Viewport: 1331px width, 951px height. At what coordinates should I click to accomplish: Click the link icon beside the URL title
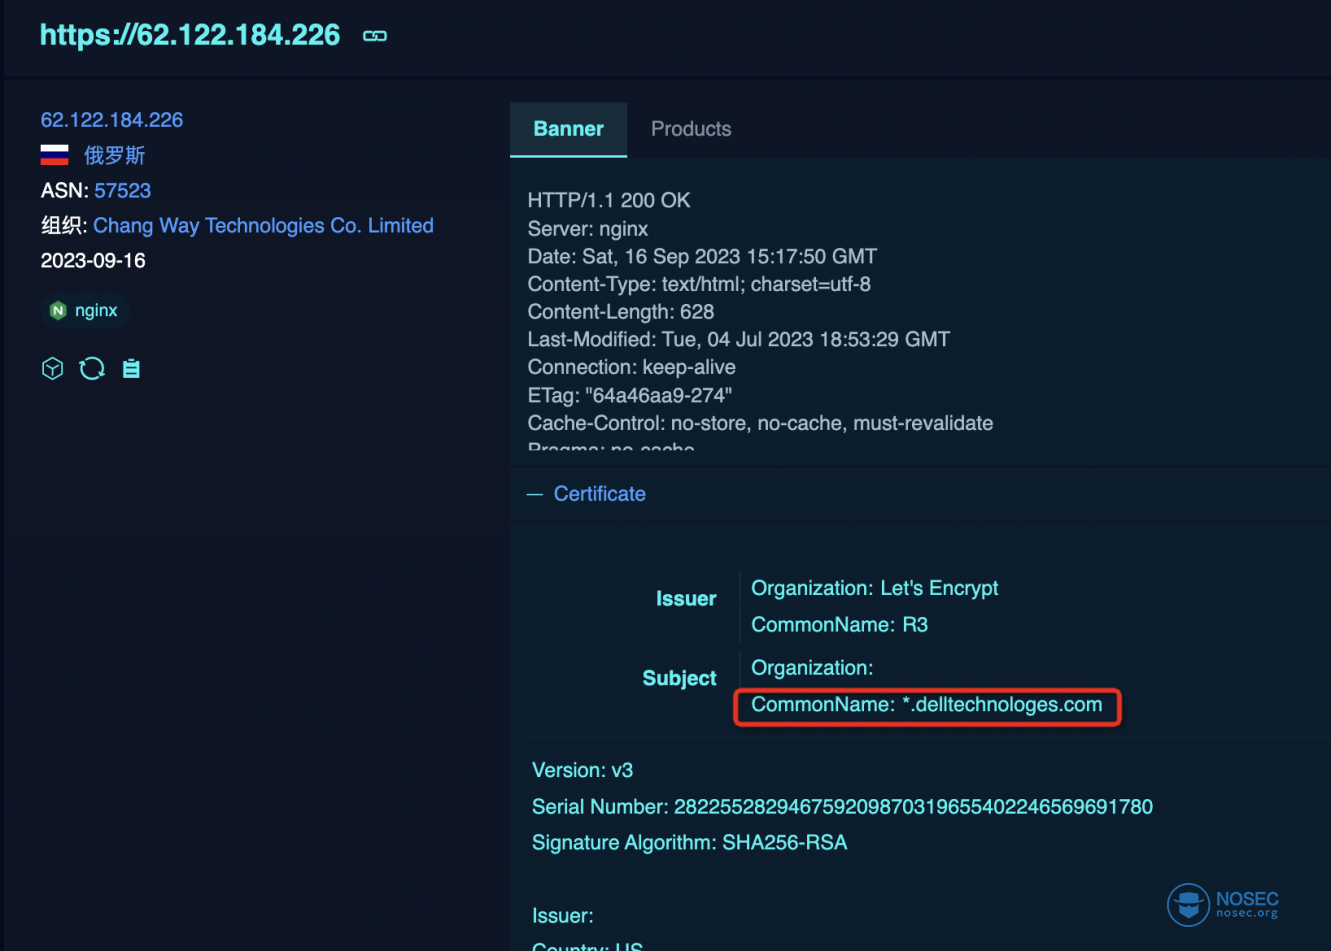click(x=375, y=36)
